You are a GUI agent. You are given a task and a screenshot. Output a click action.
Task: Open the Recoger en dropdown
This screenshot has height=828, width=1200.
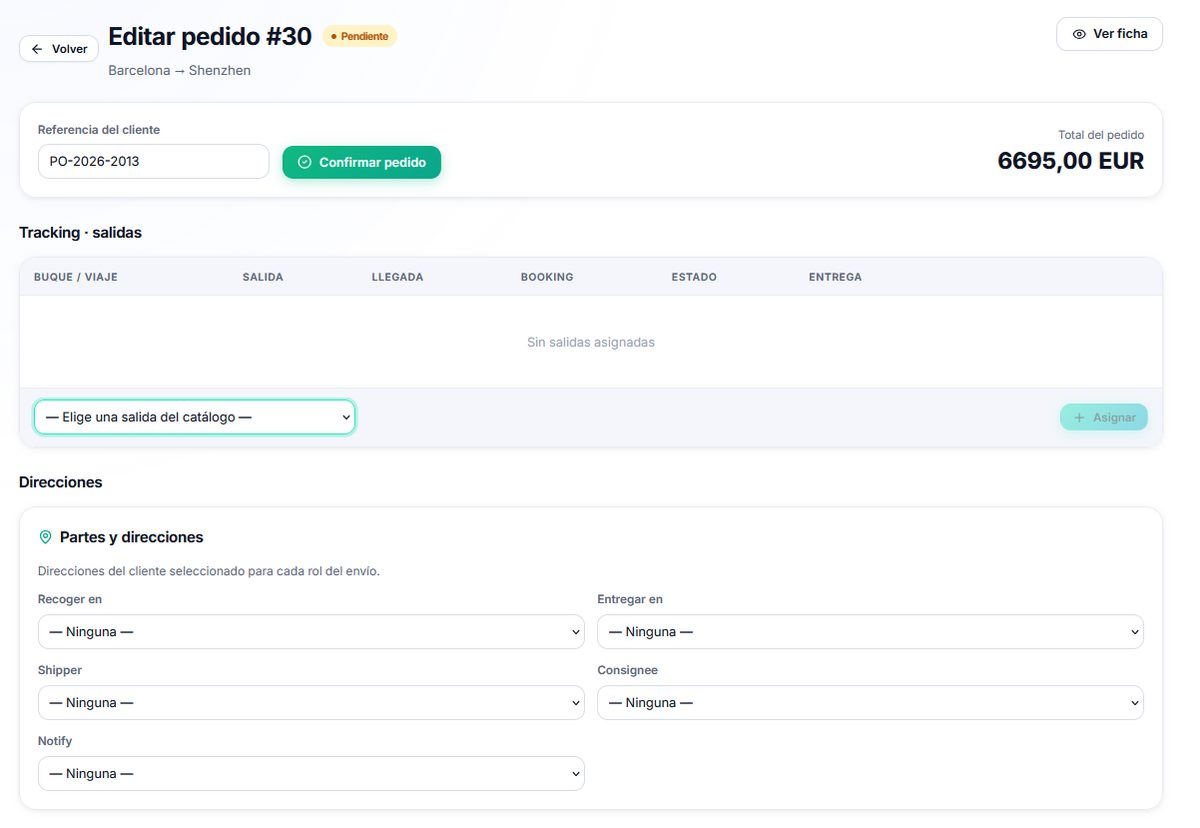[x=311, y=632]
